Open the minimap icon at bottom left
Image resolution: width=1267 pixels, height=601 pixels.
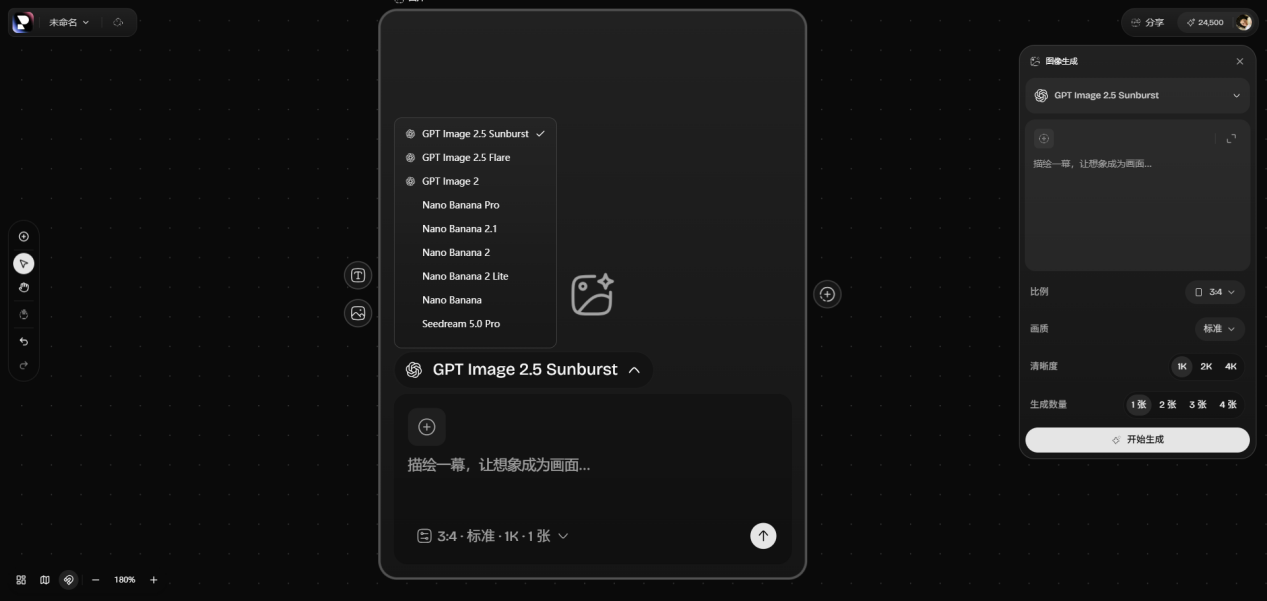pyautogui.click(x=45, y=580)
